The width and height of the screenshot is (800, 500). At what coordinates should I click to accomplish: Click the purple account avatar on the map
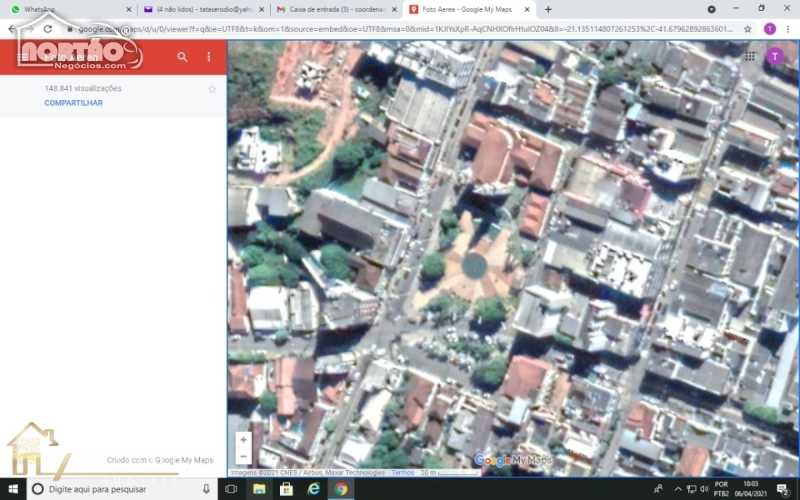(x=774, y=56)
